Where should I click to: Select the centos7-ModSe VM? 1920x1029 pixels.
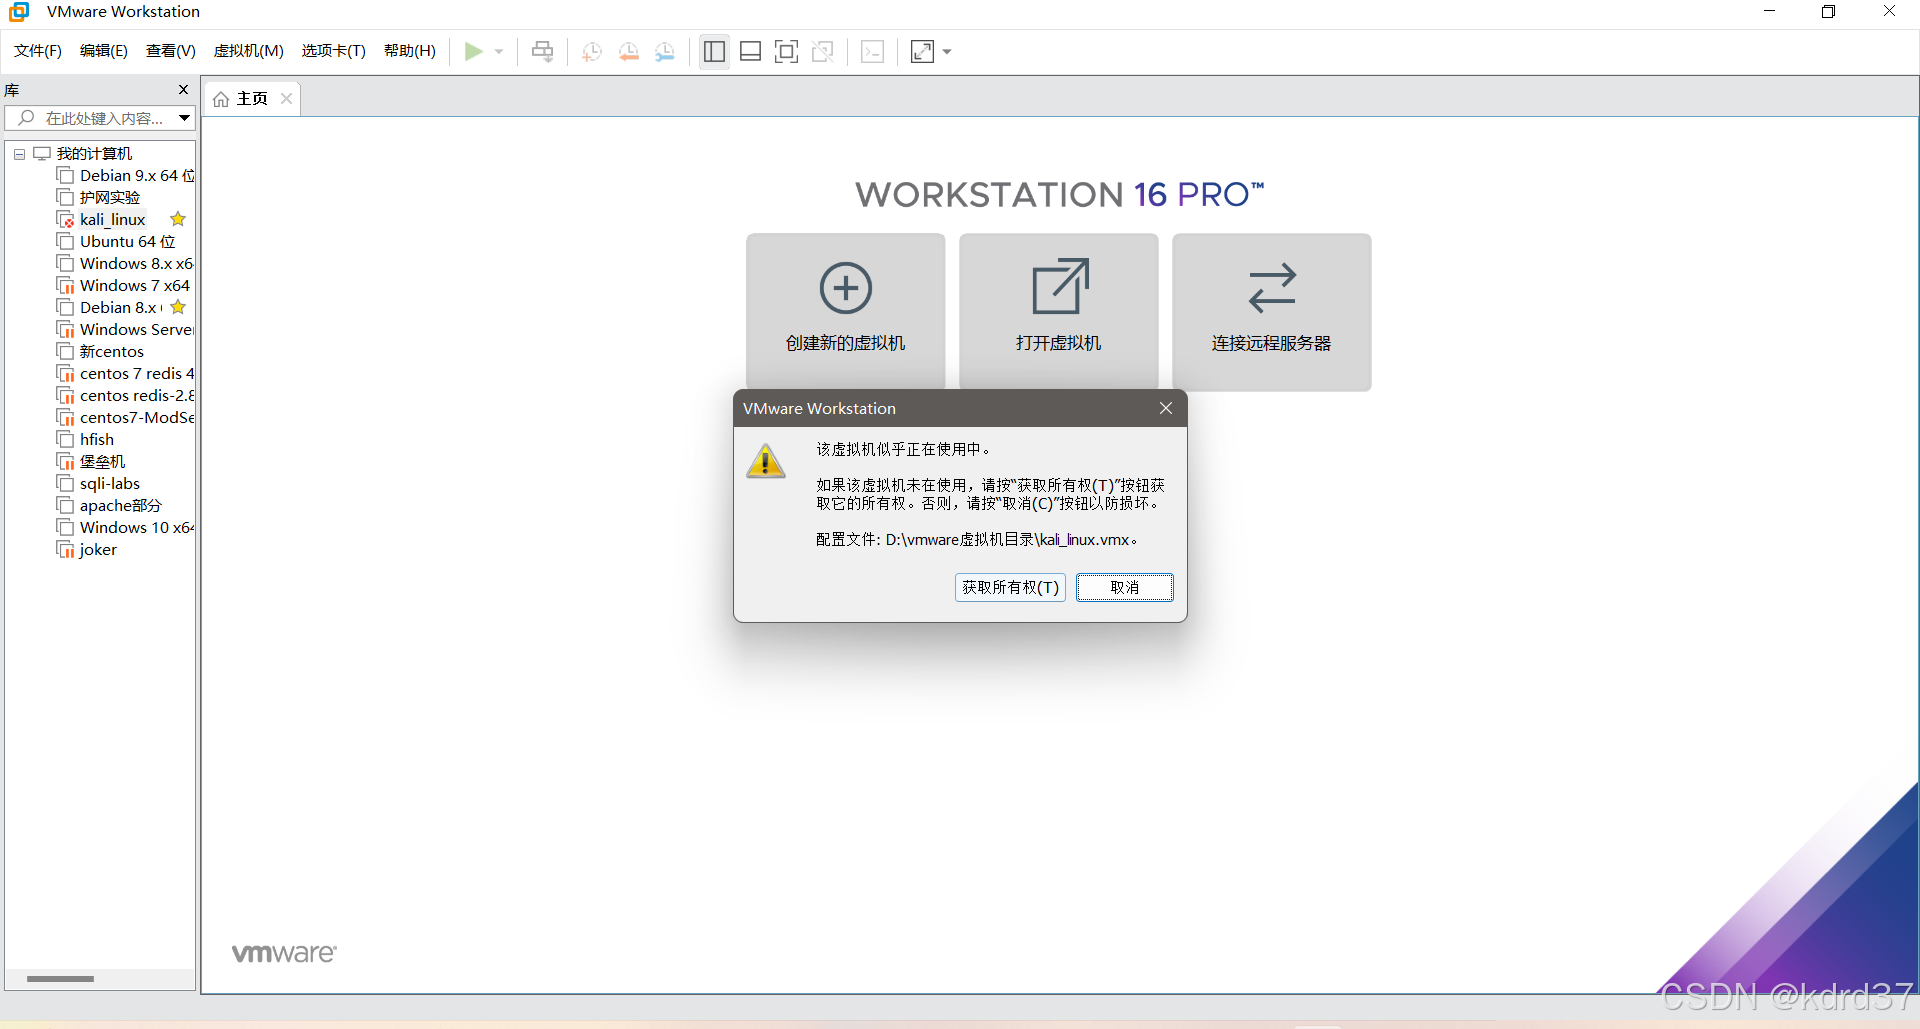(x=126, y=417)
